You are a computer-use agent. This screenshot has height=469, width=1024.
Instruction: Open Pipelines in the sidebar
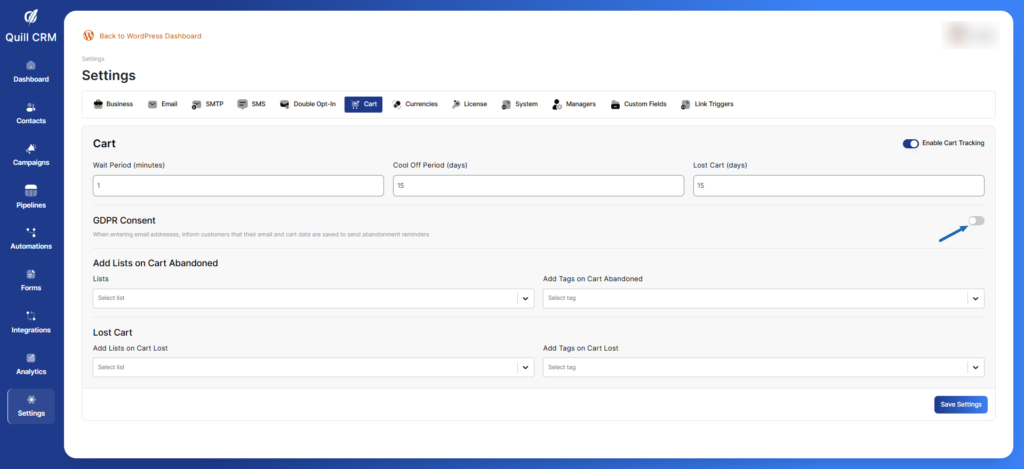30,191
